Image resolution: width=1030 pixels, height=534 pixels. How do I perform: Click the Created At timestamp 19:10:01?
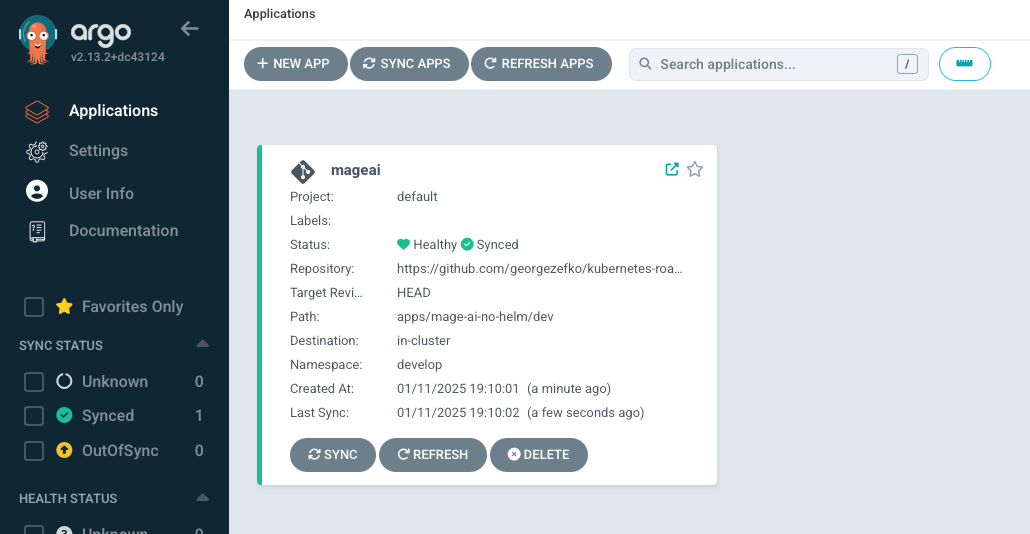point(458,389)
